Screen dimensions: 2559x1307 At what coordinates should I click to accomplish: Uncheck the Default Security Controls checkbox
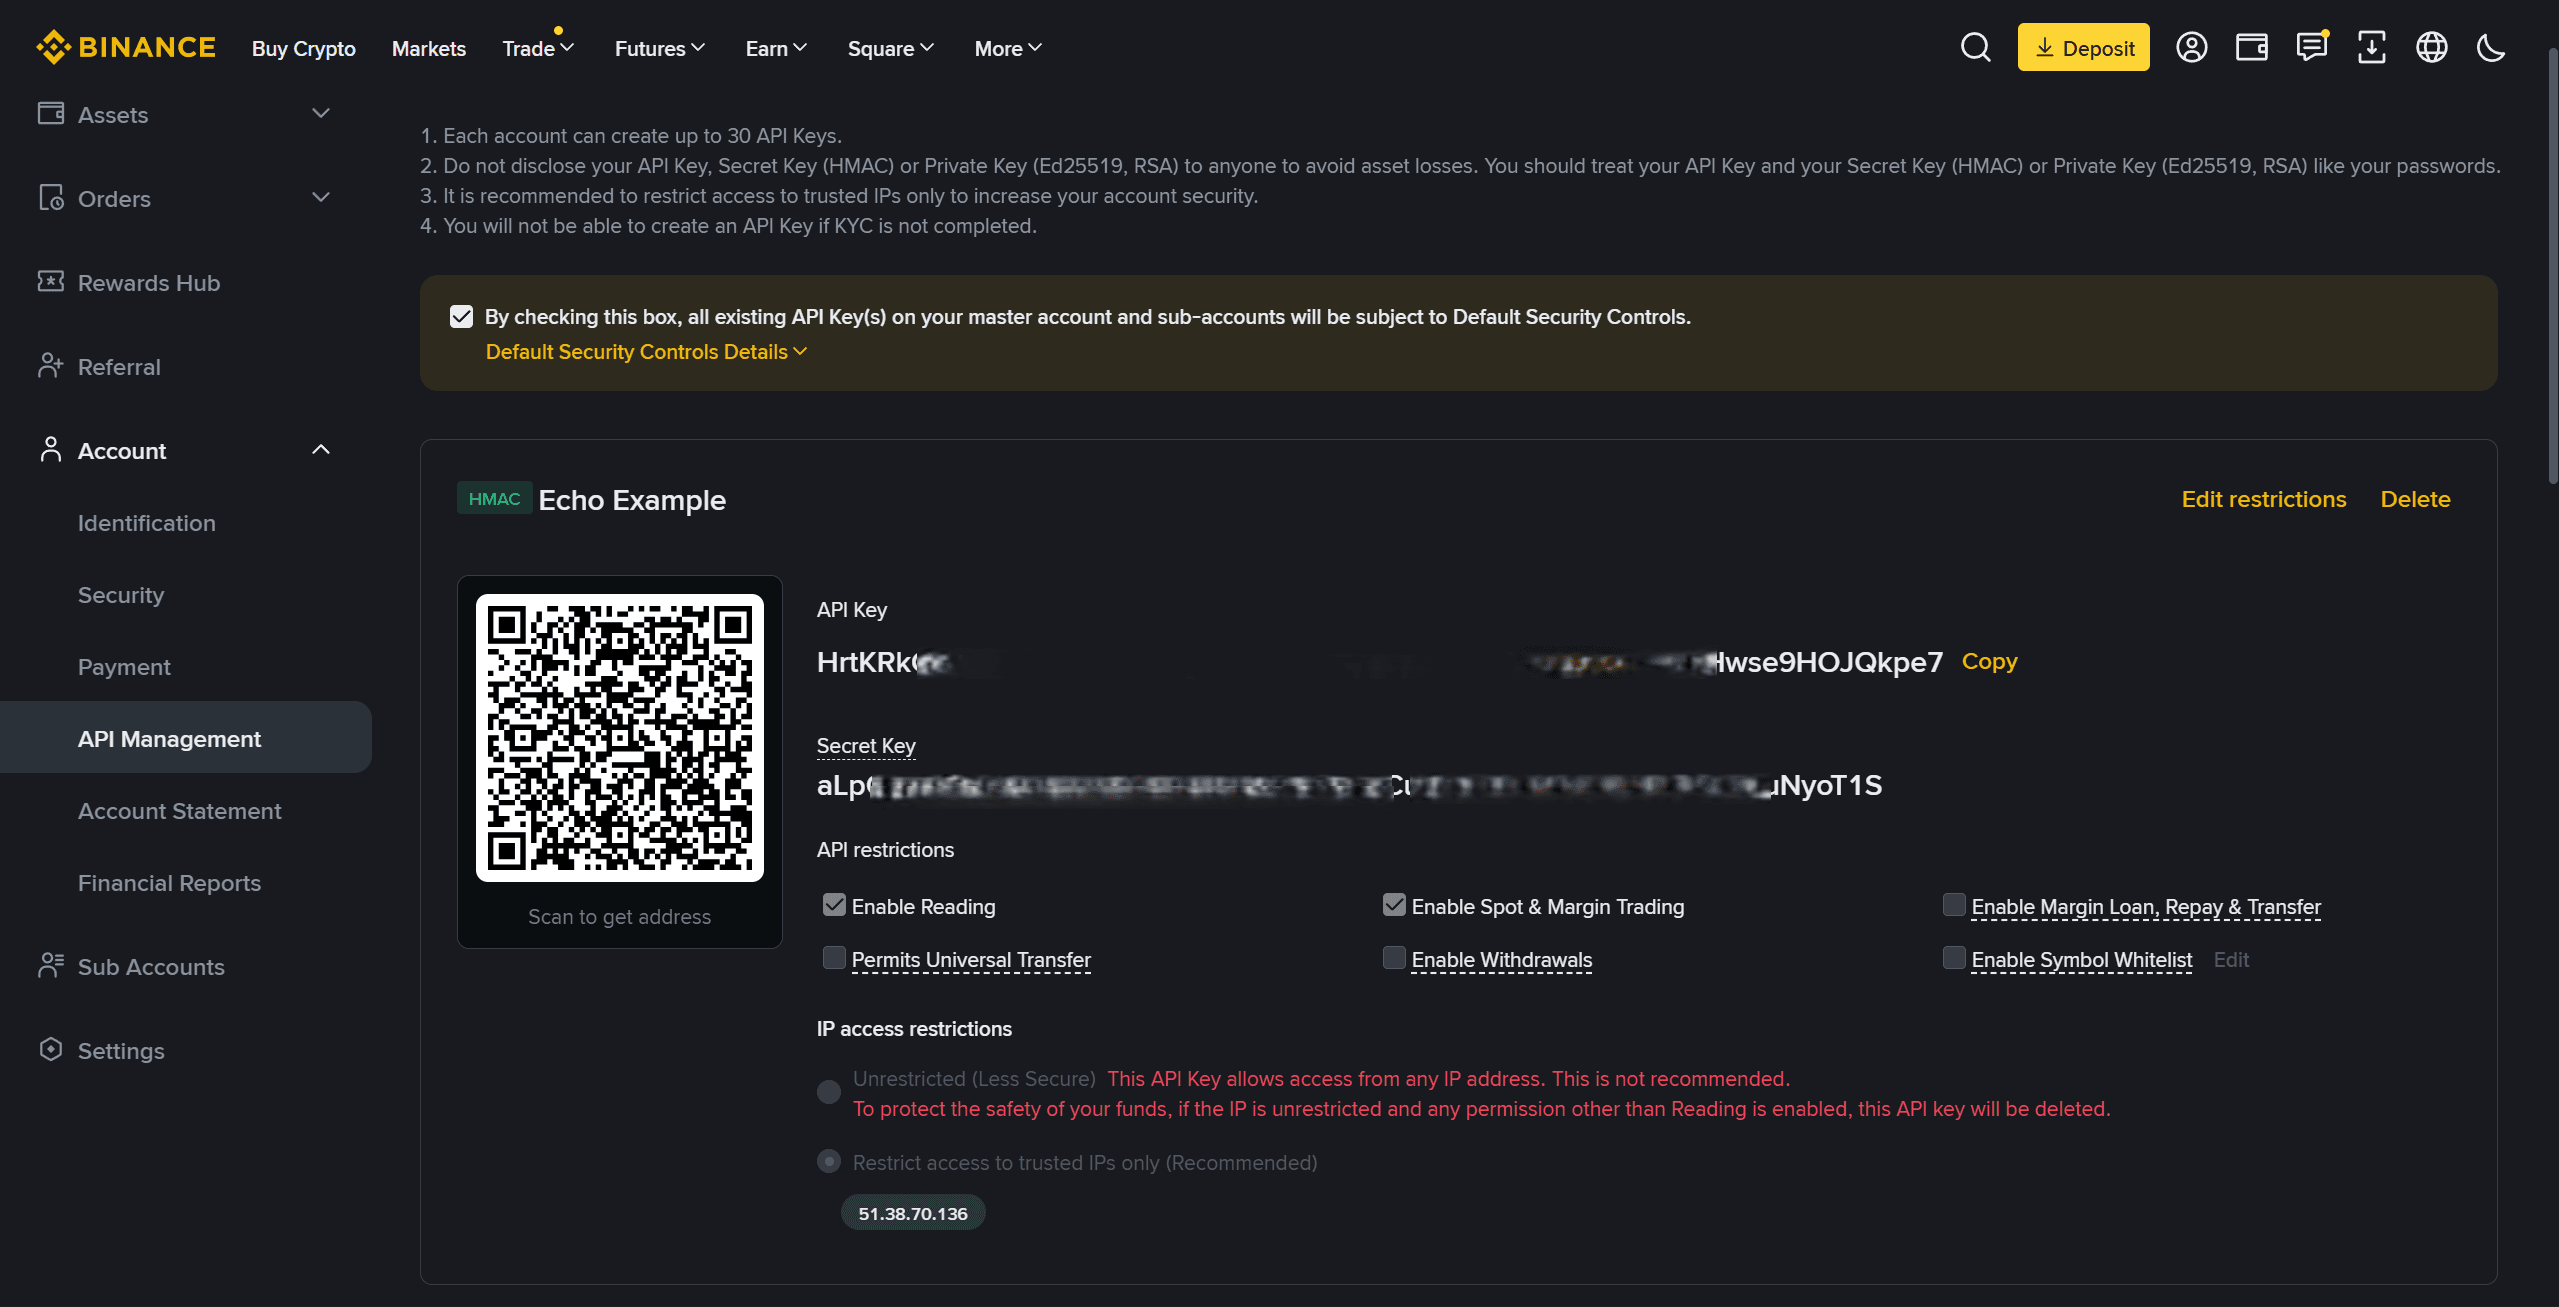point(461,316)
